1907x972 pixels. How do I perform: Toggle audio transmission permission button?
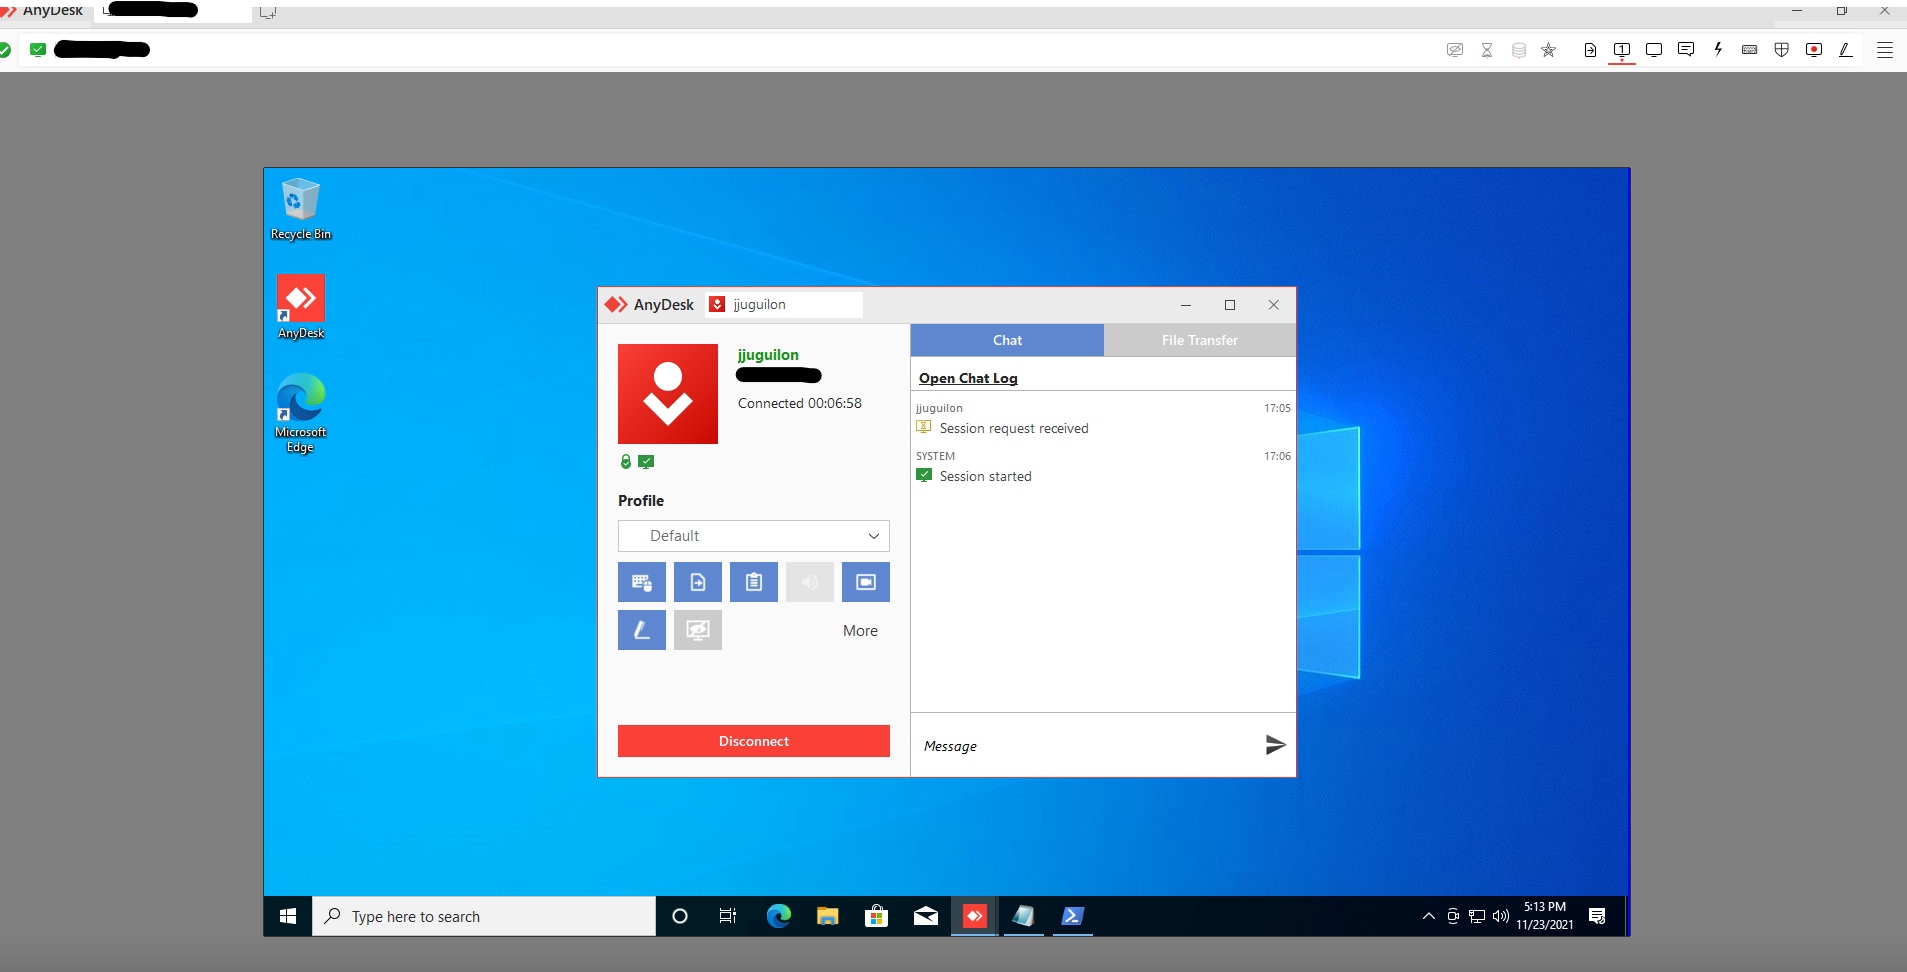[x=810, y=582]
